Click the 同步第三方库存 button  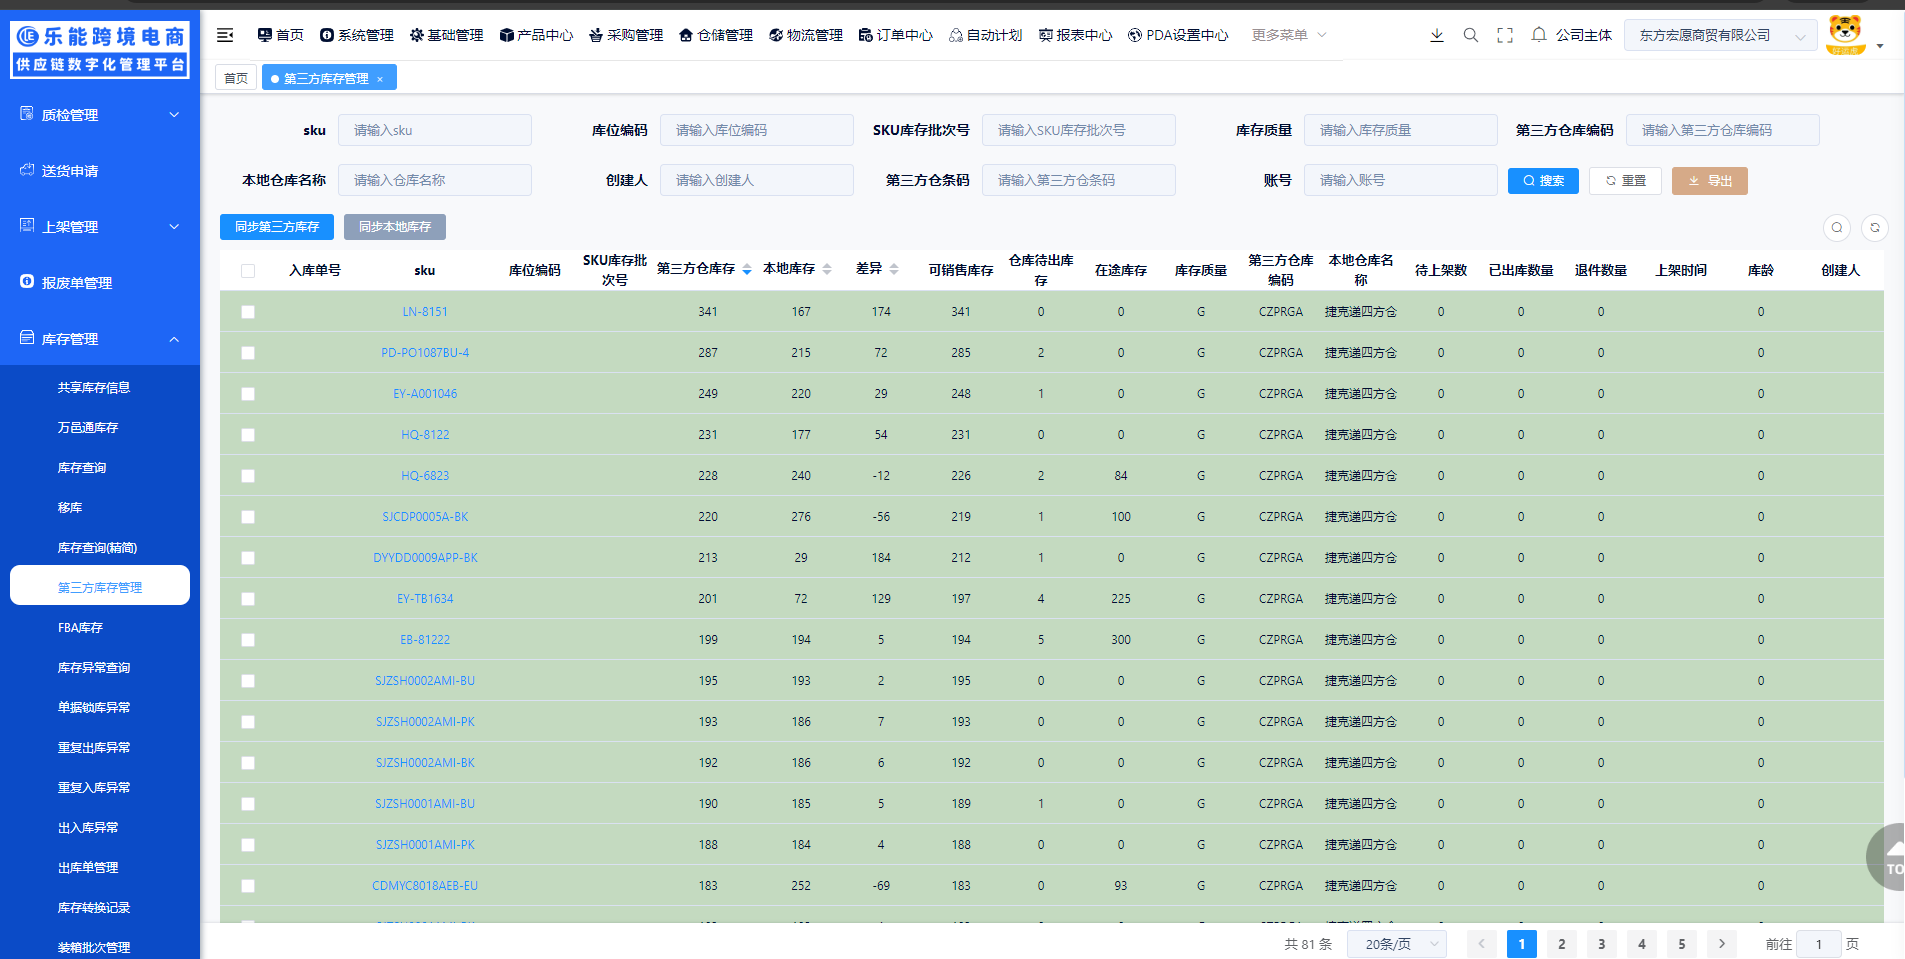pyautogui.click(x=277, y=227)
